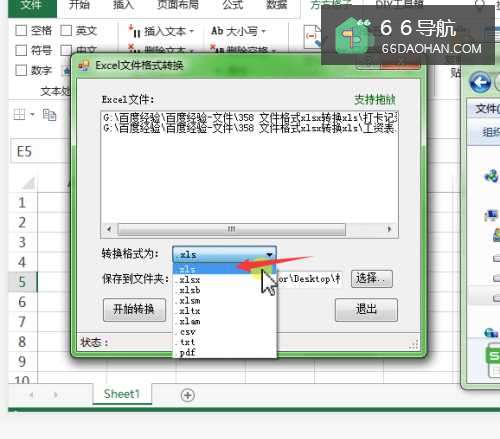
Task: Open the 插入文本 insert text tool
Action: click(161, 32)
